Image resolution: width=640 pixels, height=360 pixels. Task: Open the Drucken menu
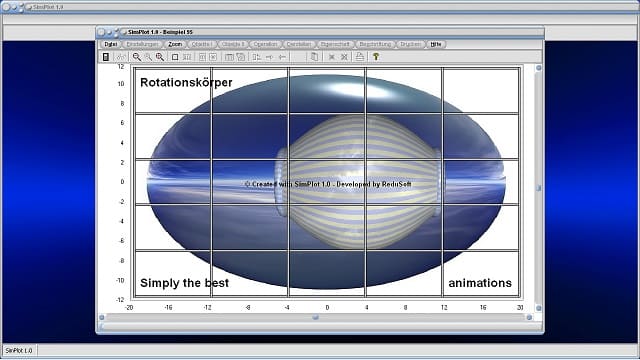410,44
